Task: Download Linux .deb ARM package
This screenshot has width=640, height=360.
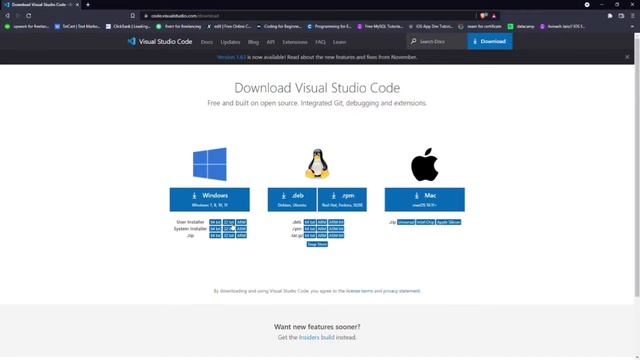Action: pyautogui.click(x=322, y=222)
